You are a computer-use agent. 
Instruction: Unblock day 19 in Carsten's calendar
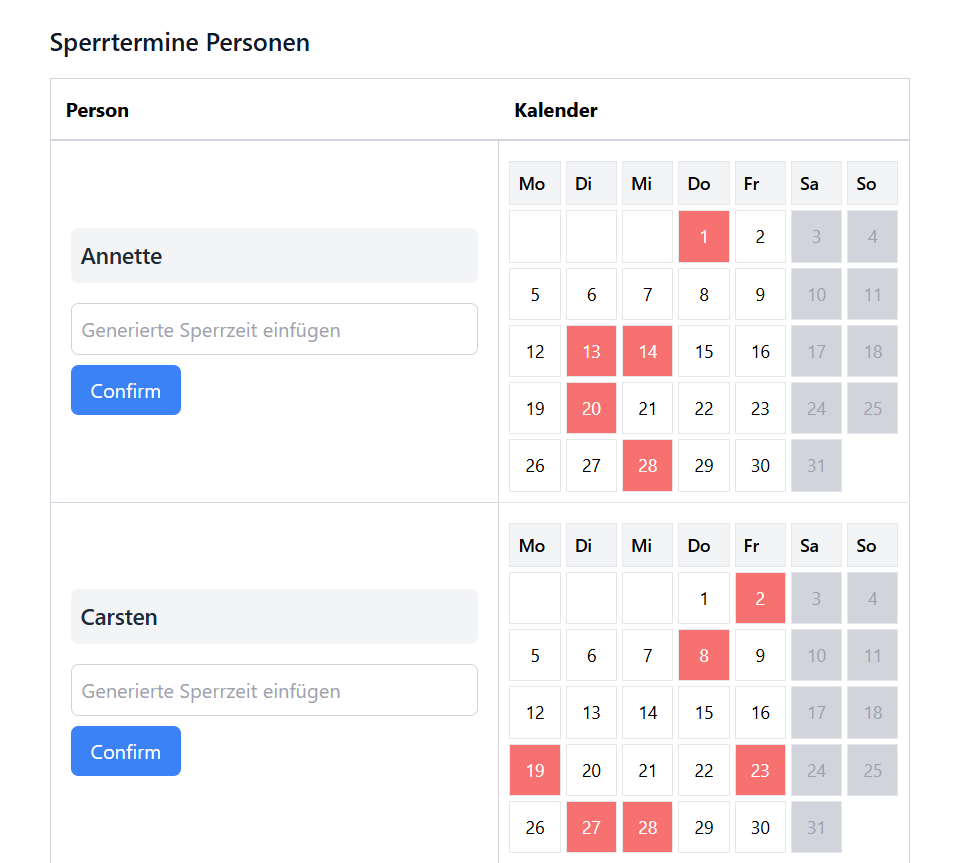click(x=534, y=769)
